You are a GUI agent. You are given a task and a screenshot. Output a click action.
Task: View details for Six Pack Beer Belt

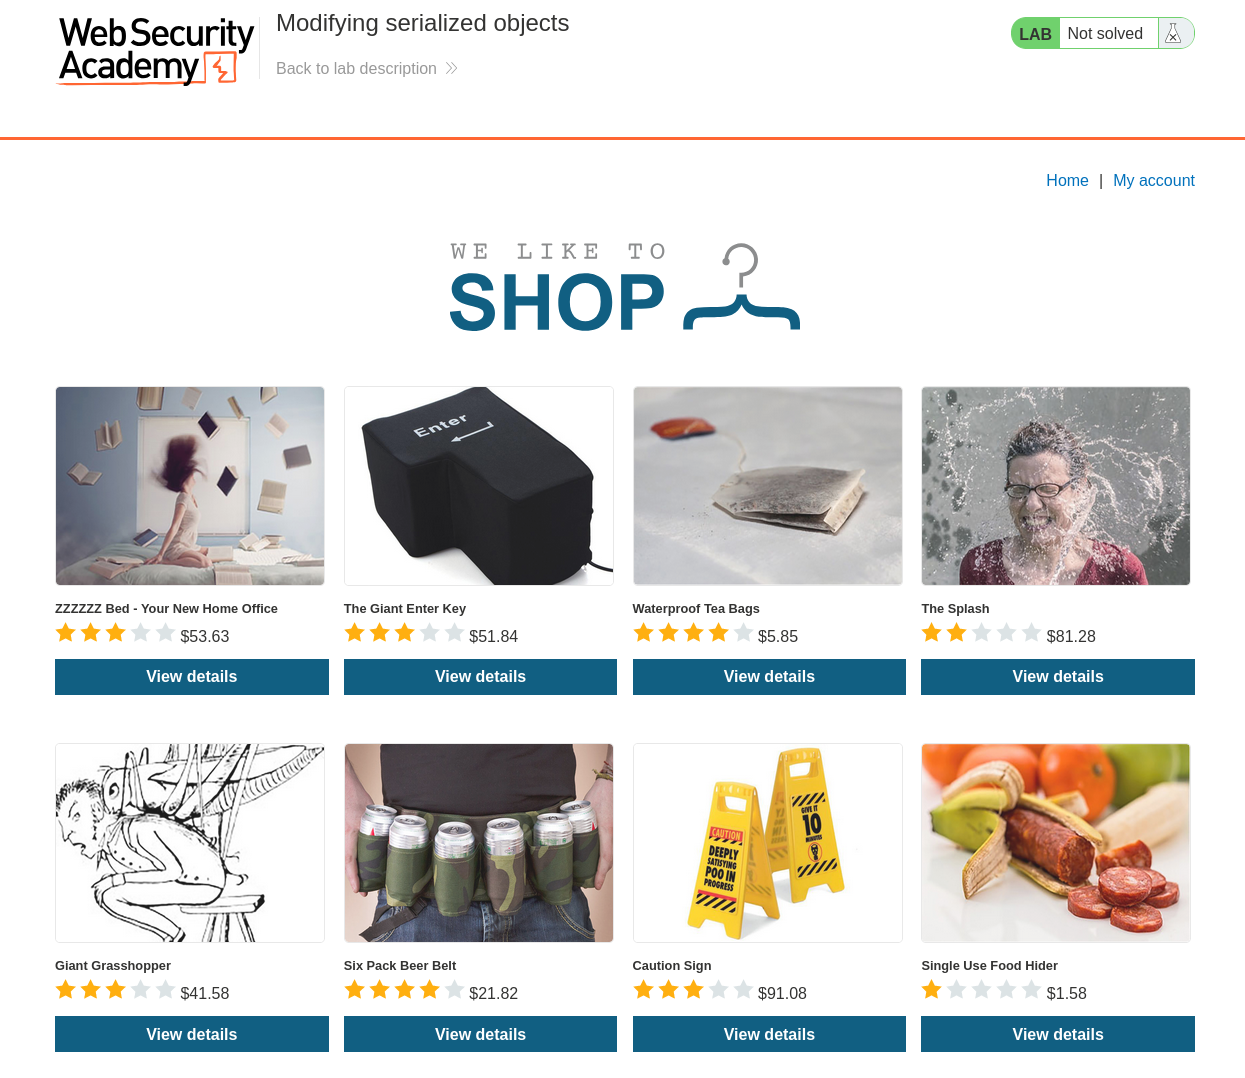pyautogui.click(x=480, y=1034)
